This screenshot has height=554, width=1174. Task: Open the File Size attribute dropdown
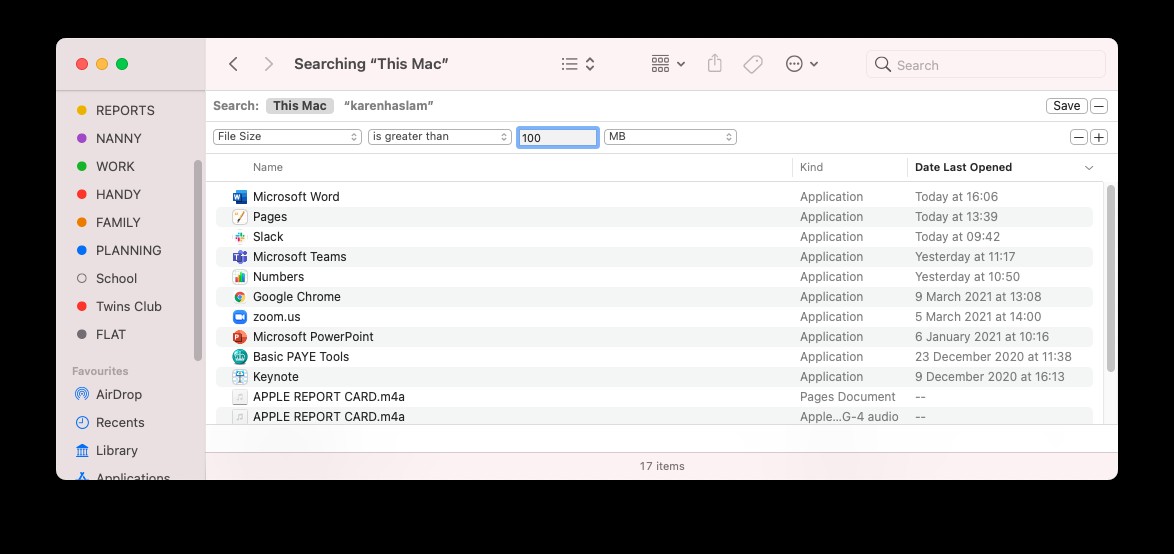click(288, 137)
